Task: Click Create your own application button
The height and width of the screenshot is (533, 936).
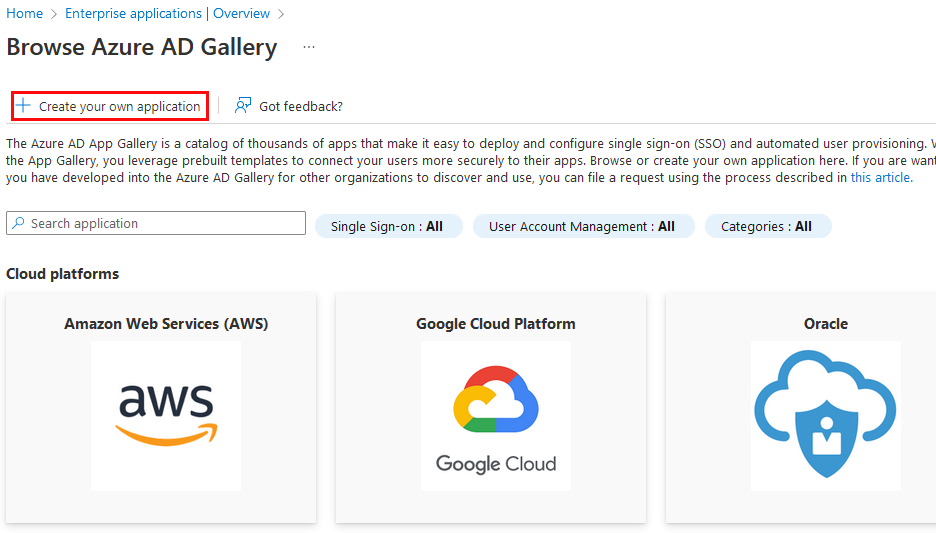Action: [x=110, y=106]
